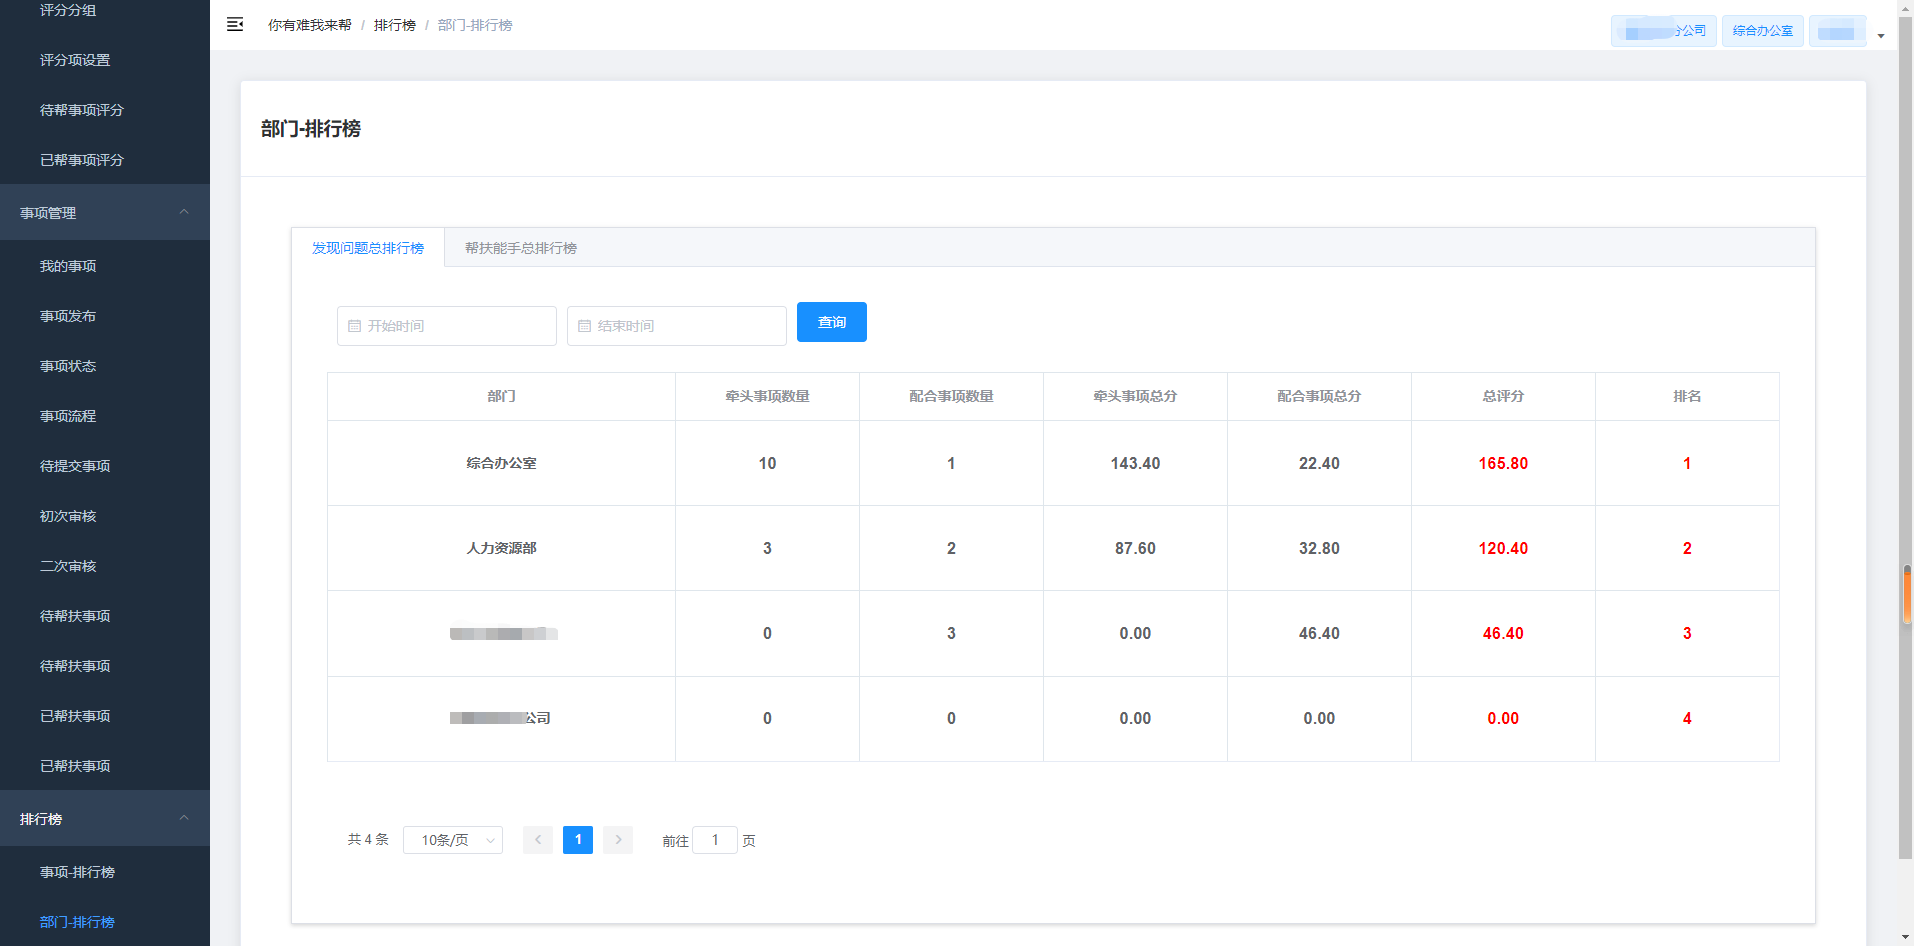Image resolution: width=1914 pixels, height=946 pixels.
Task: Open 评分项设置 in sidebar
Action: (105, 60)
